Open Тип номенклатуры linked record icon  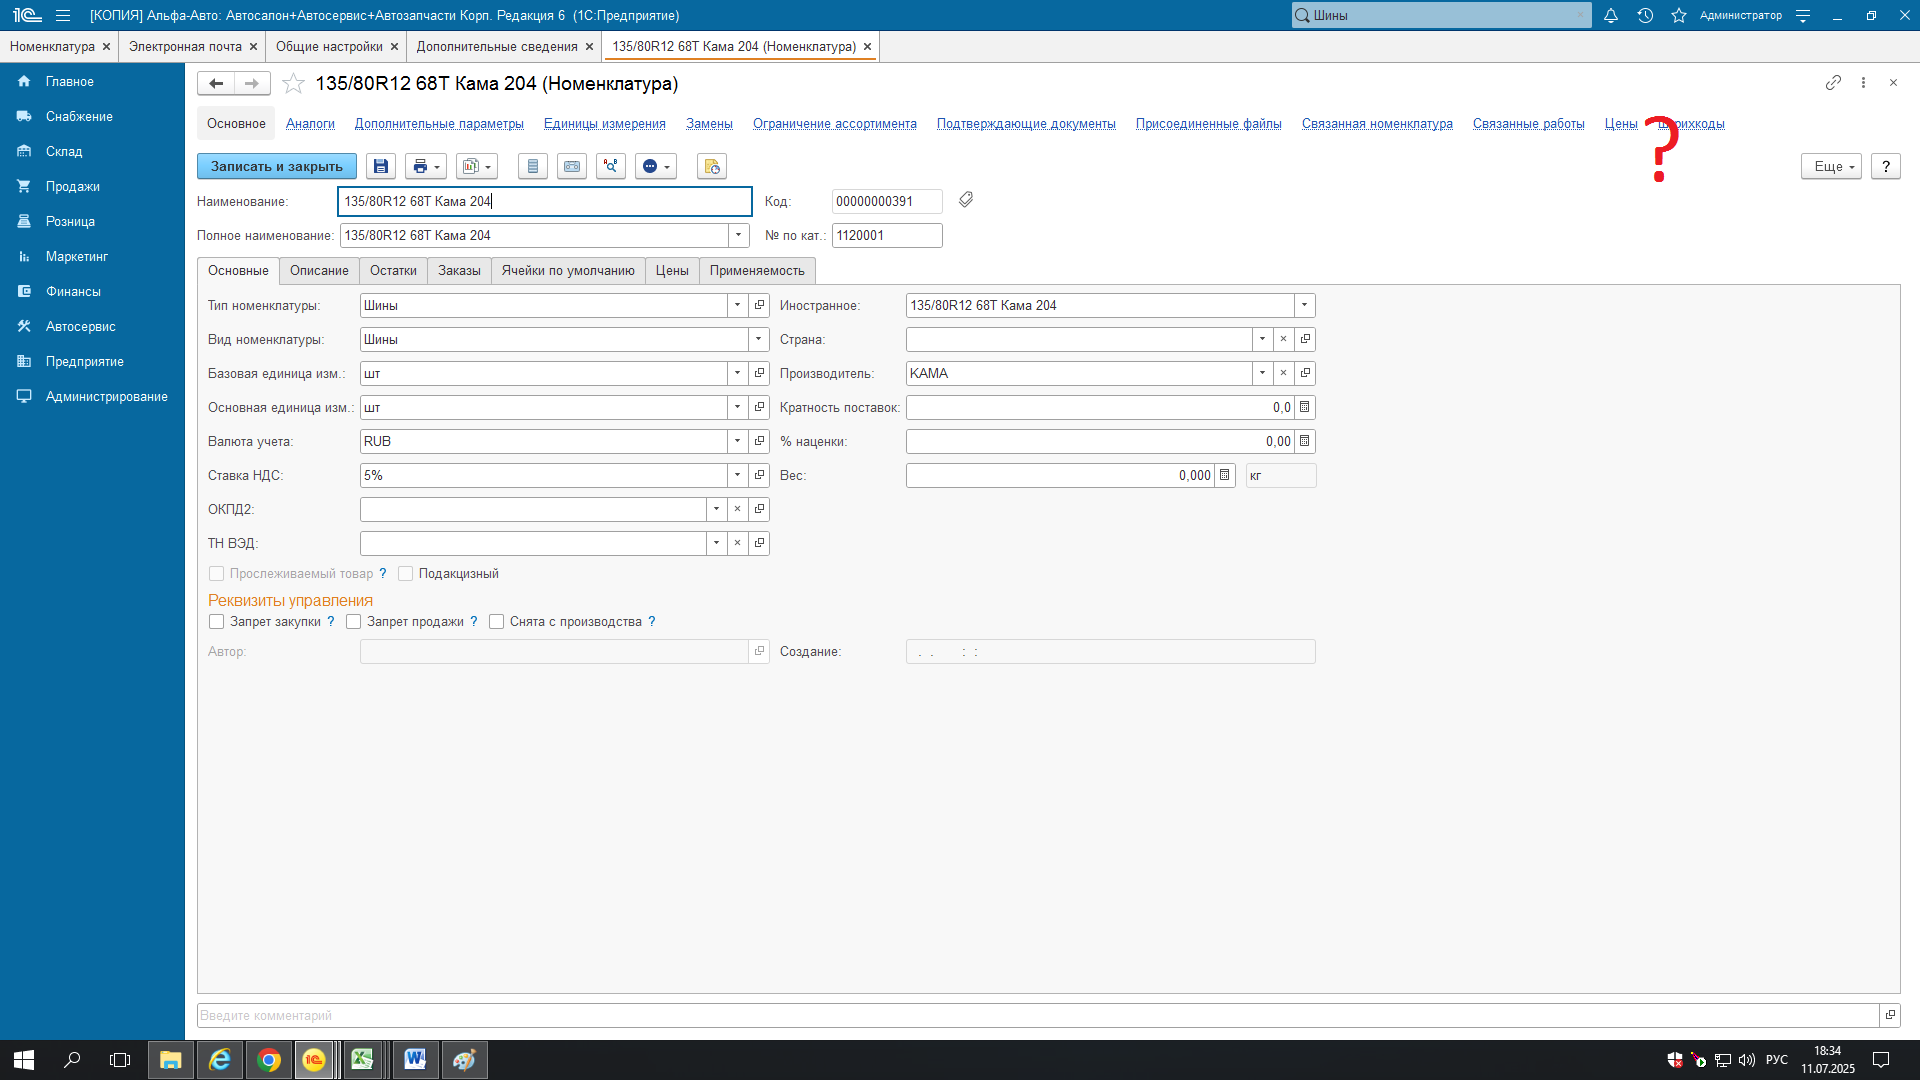tap(759, 305)
